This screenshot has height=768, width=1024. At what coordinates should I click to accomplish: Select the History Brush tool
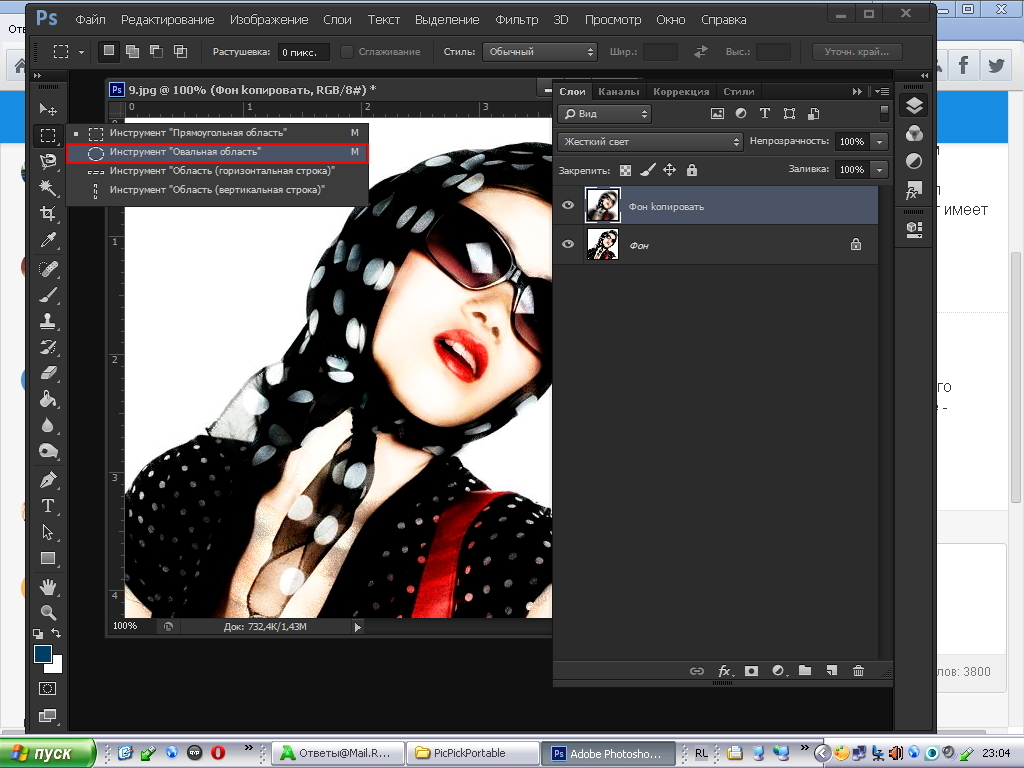click(48, 347)
